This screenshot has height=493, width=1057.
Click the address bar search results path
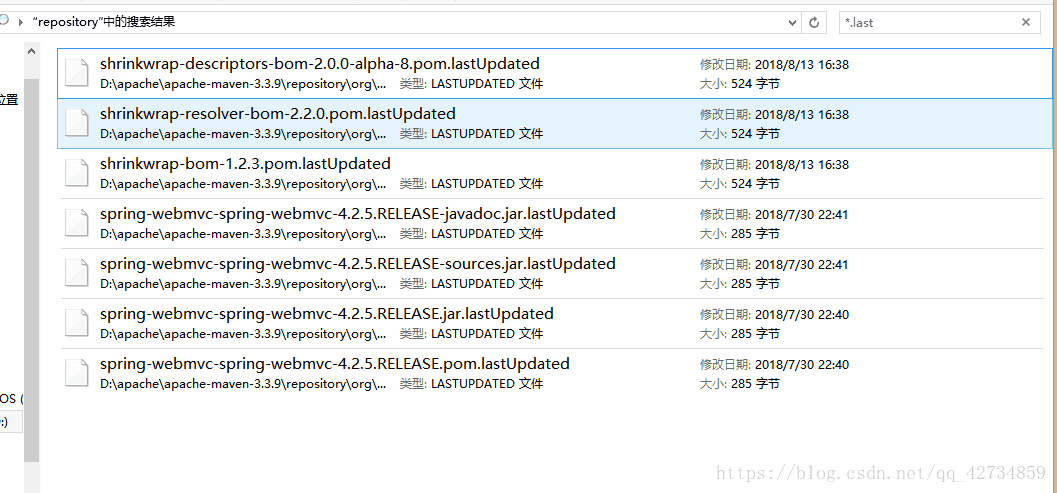[104, 22]
